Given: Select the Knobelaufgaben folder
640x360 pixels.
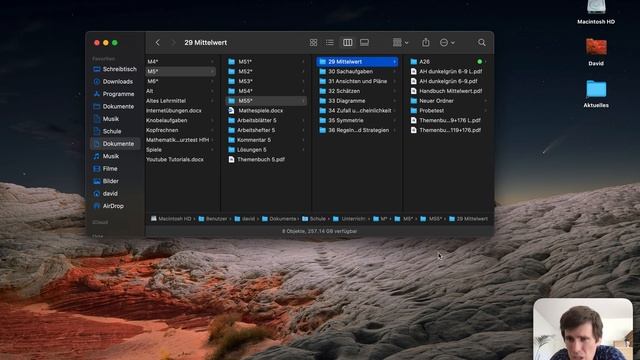Looking at the screenshot, I should [x=180, y=120].
